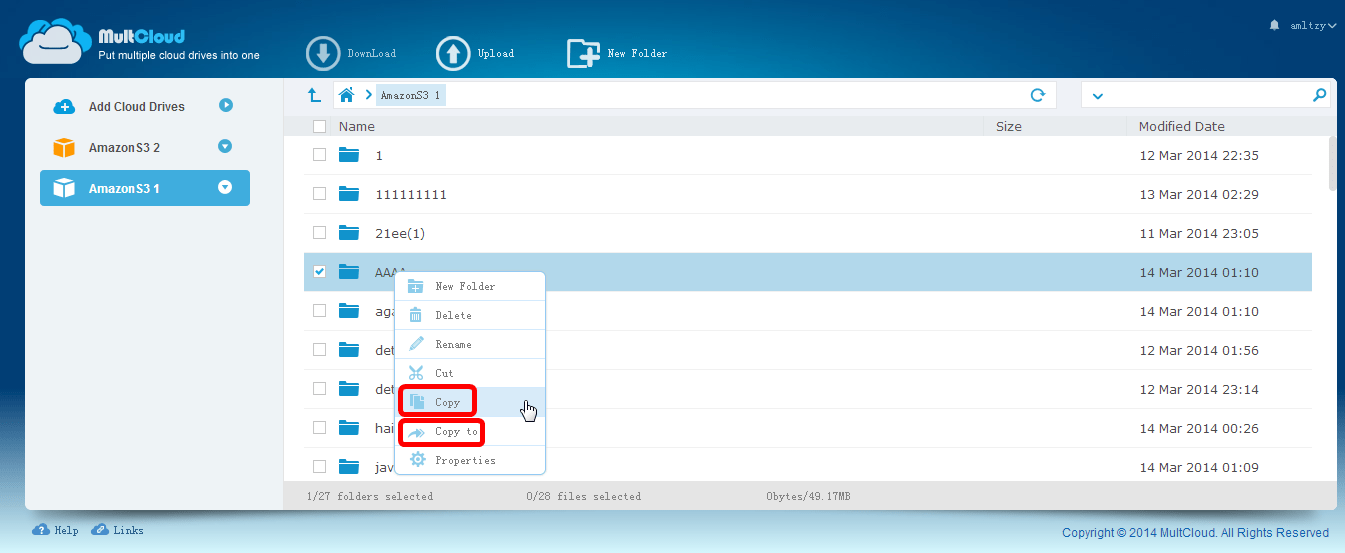
Task: Check the box on the 14 Mar 2014 01:09 row
Action: (x=319, y=467)
